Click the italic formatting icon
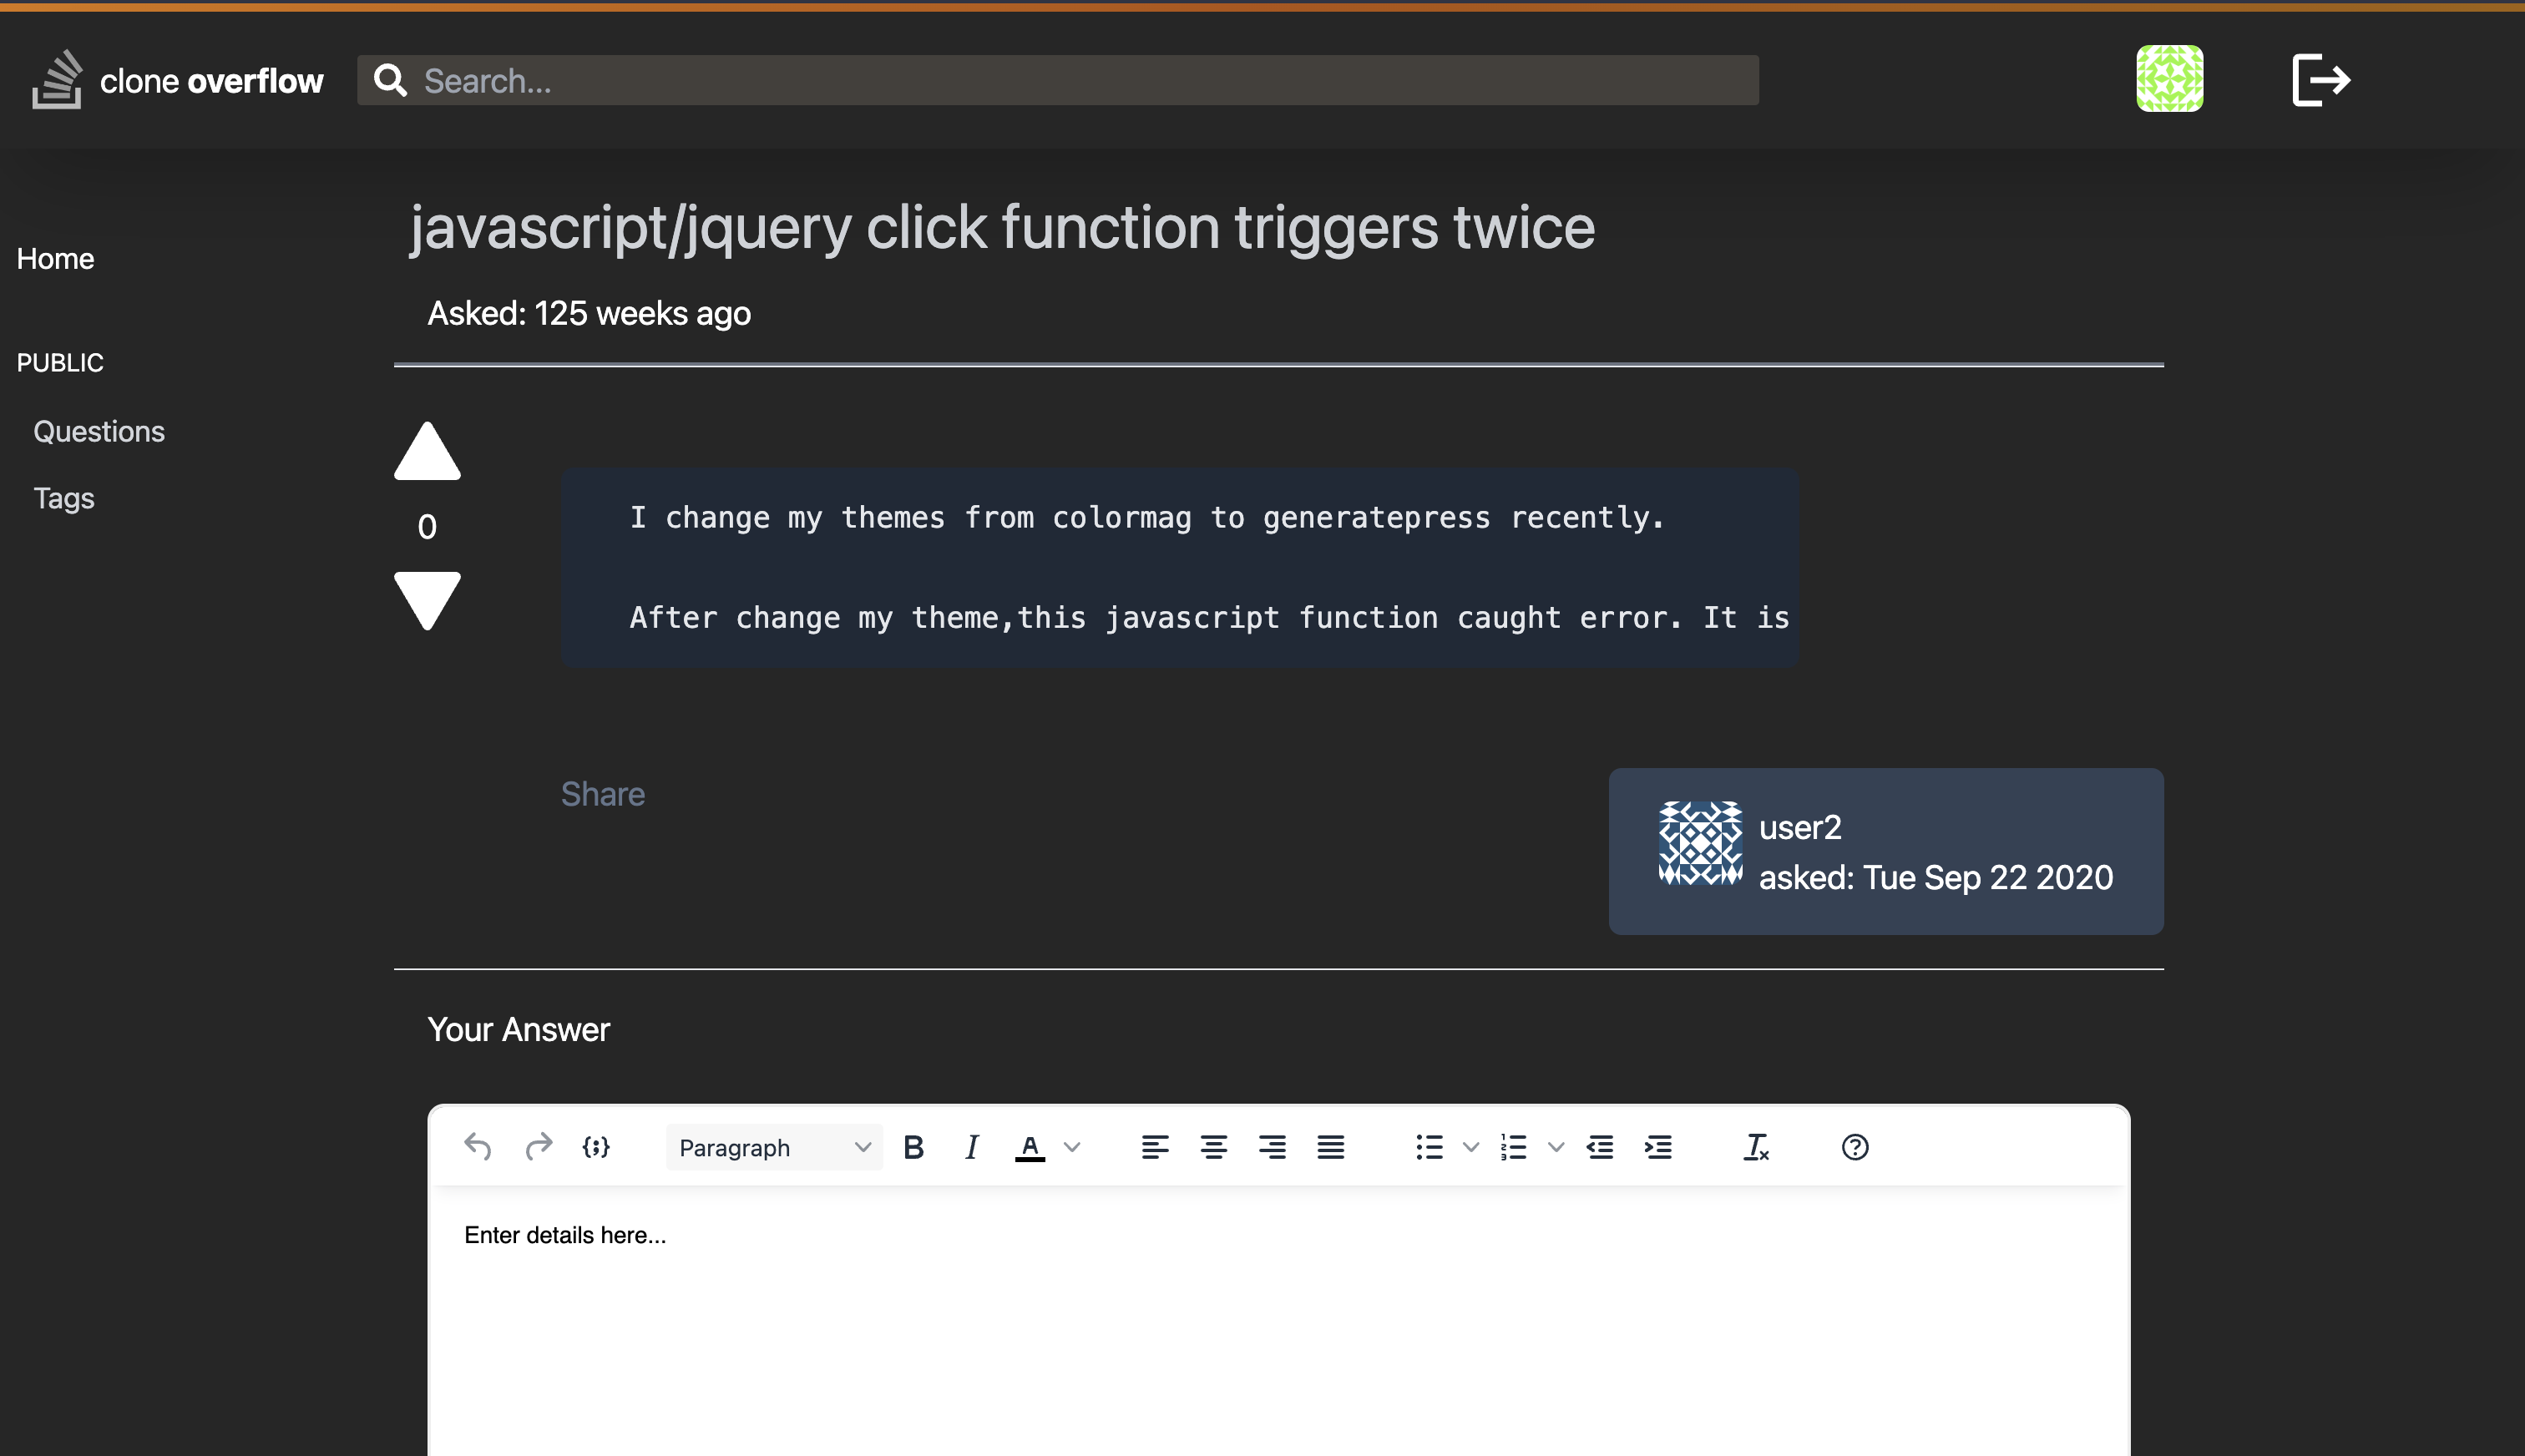This screenshot has width=2525, height=1456. tap(973, 1145)
